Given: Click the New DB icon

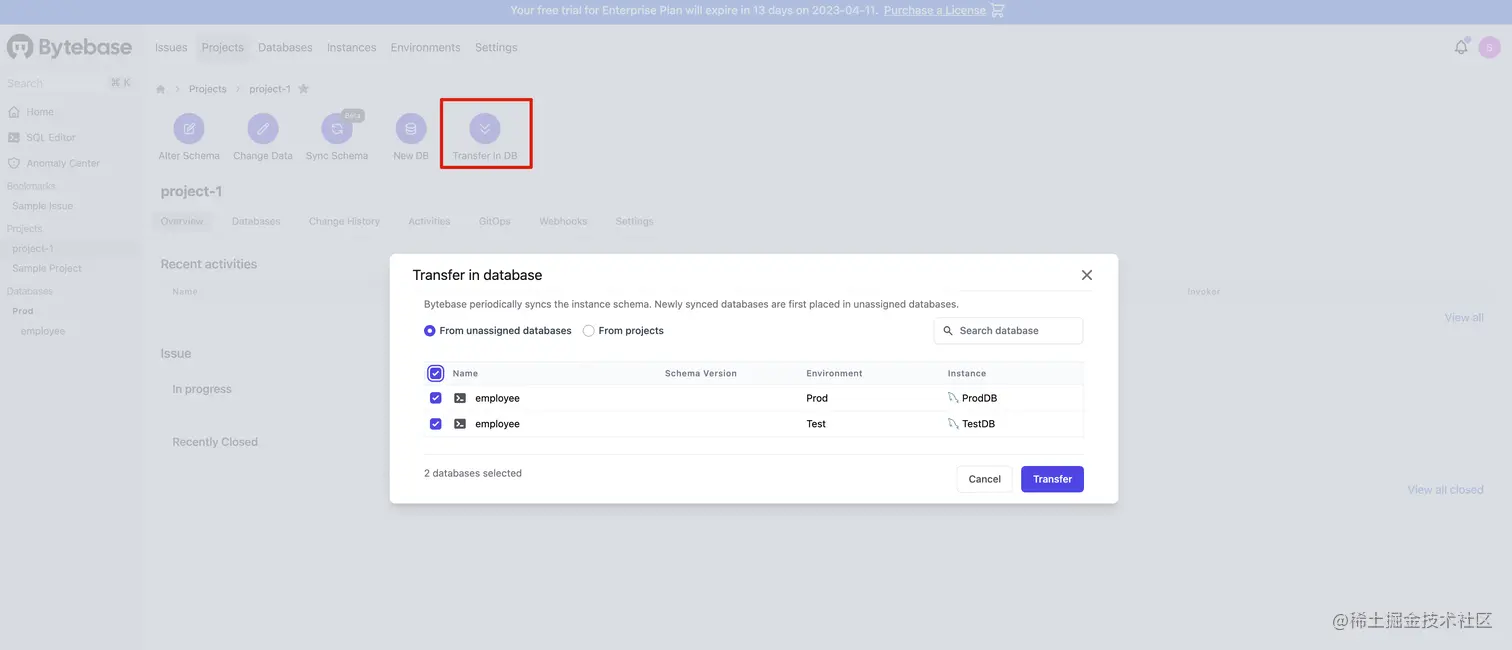Looking at the screenshot, I should tap(411, 129).
